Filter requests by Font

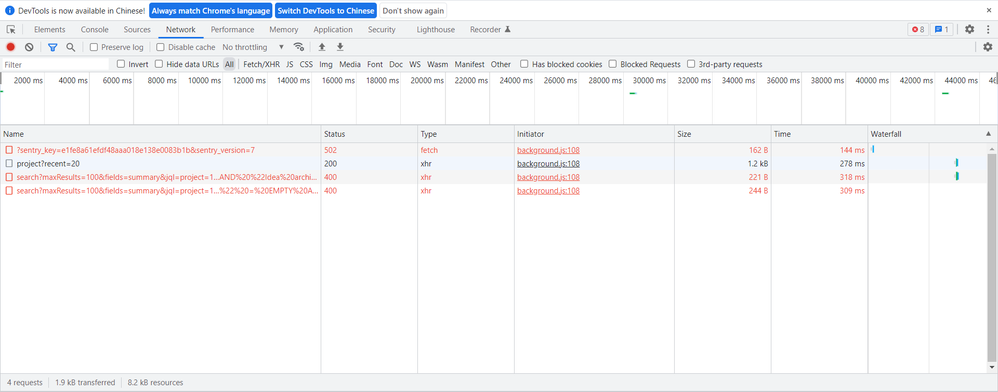[376, 64]
